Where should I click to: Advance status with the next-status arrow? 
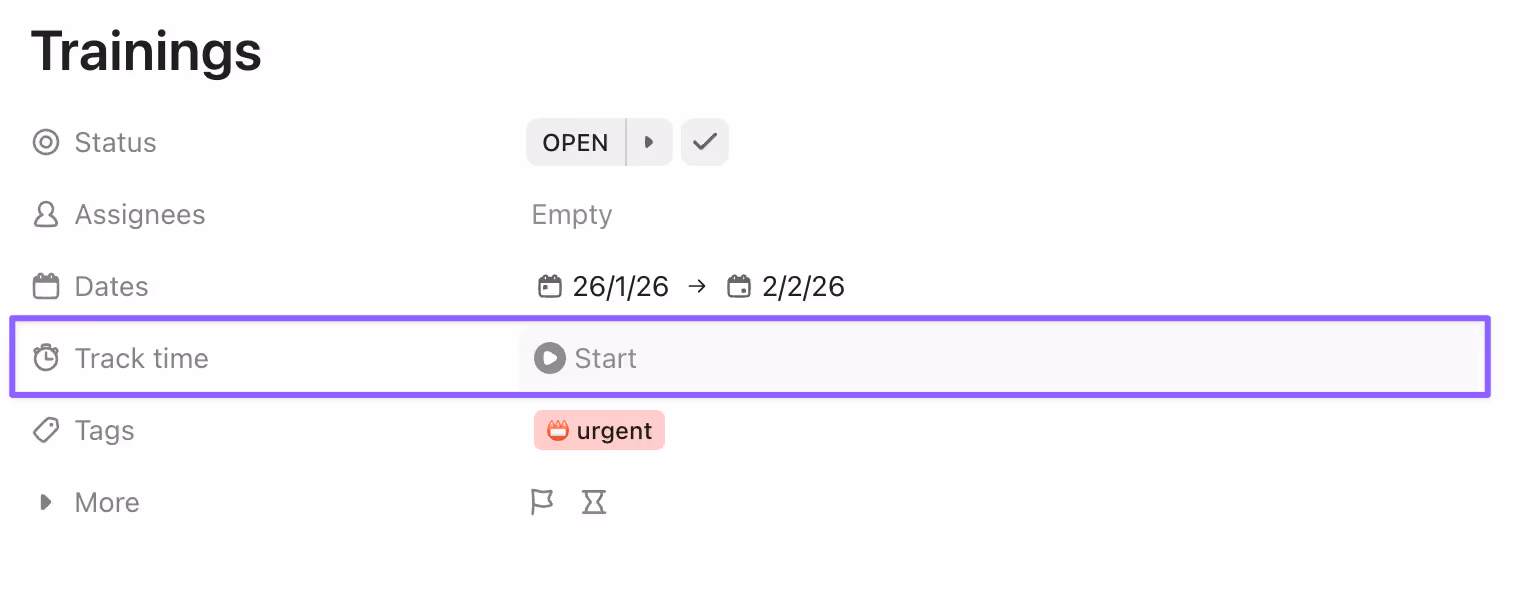coord(648,142)
